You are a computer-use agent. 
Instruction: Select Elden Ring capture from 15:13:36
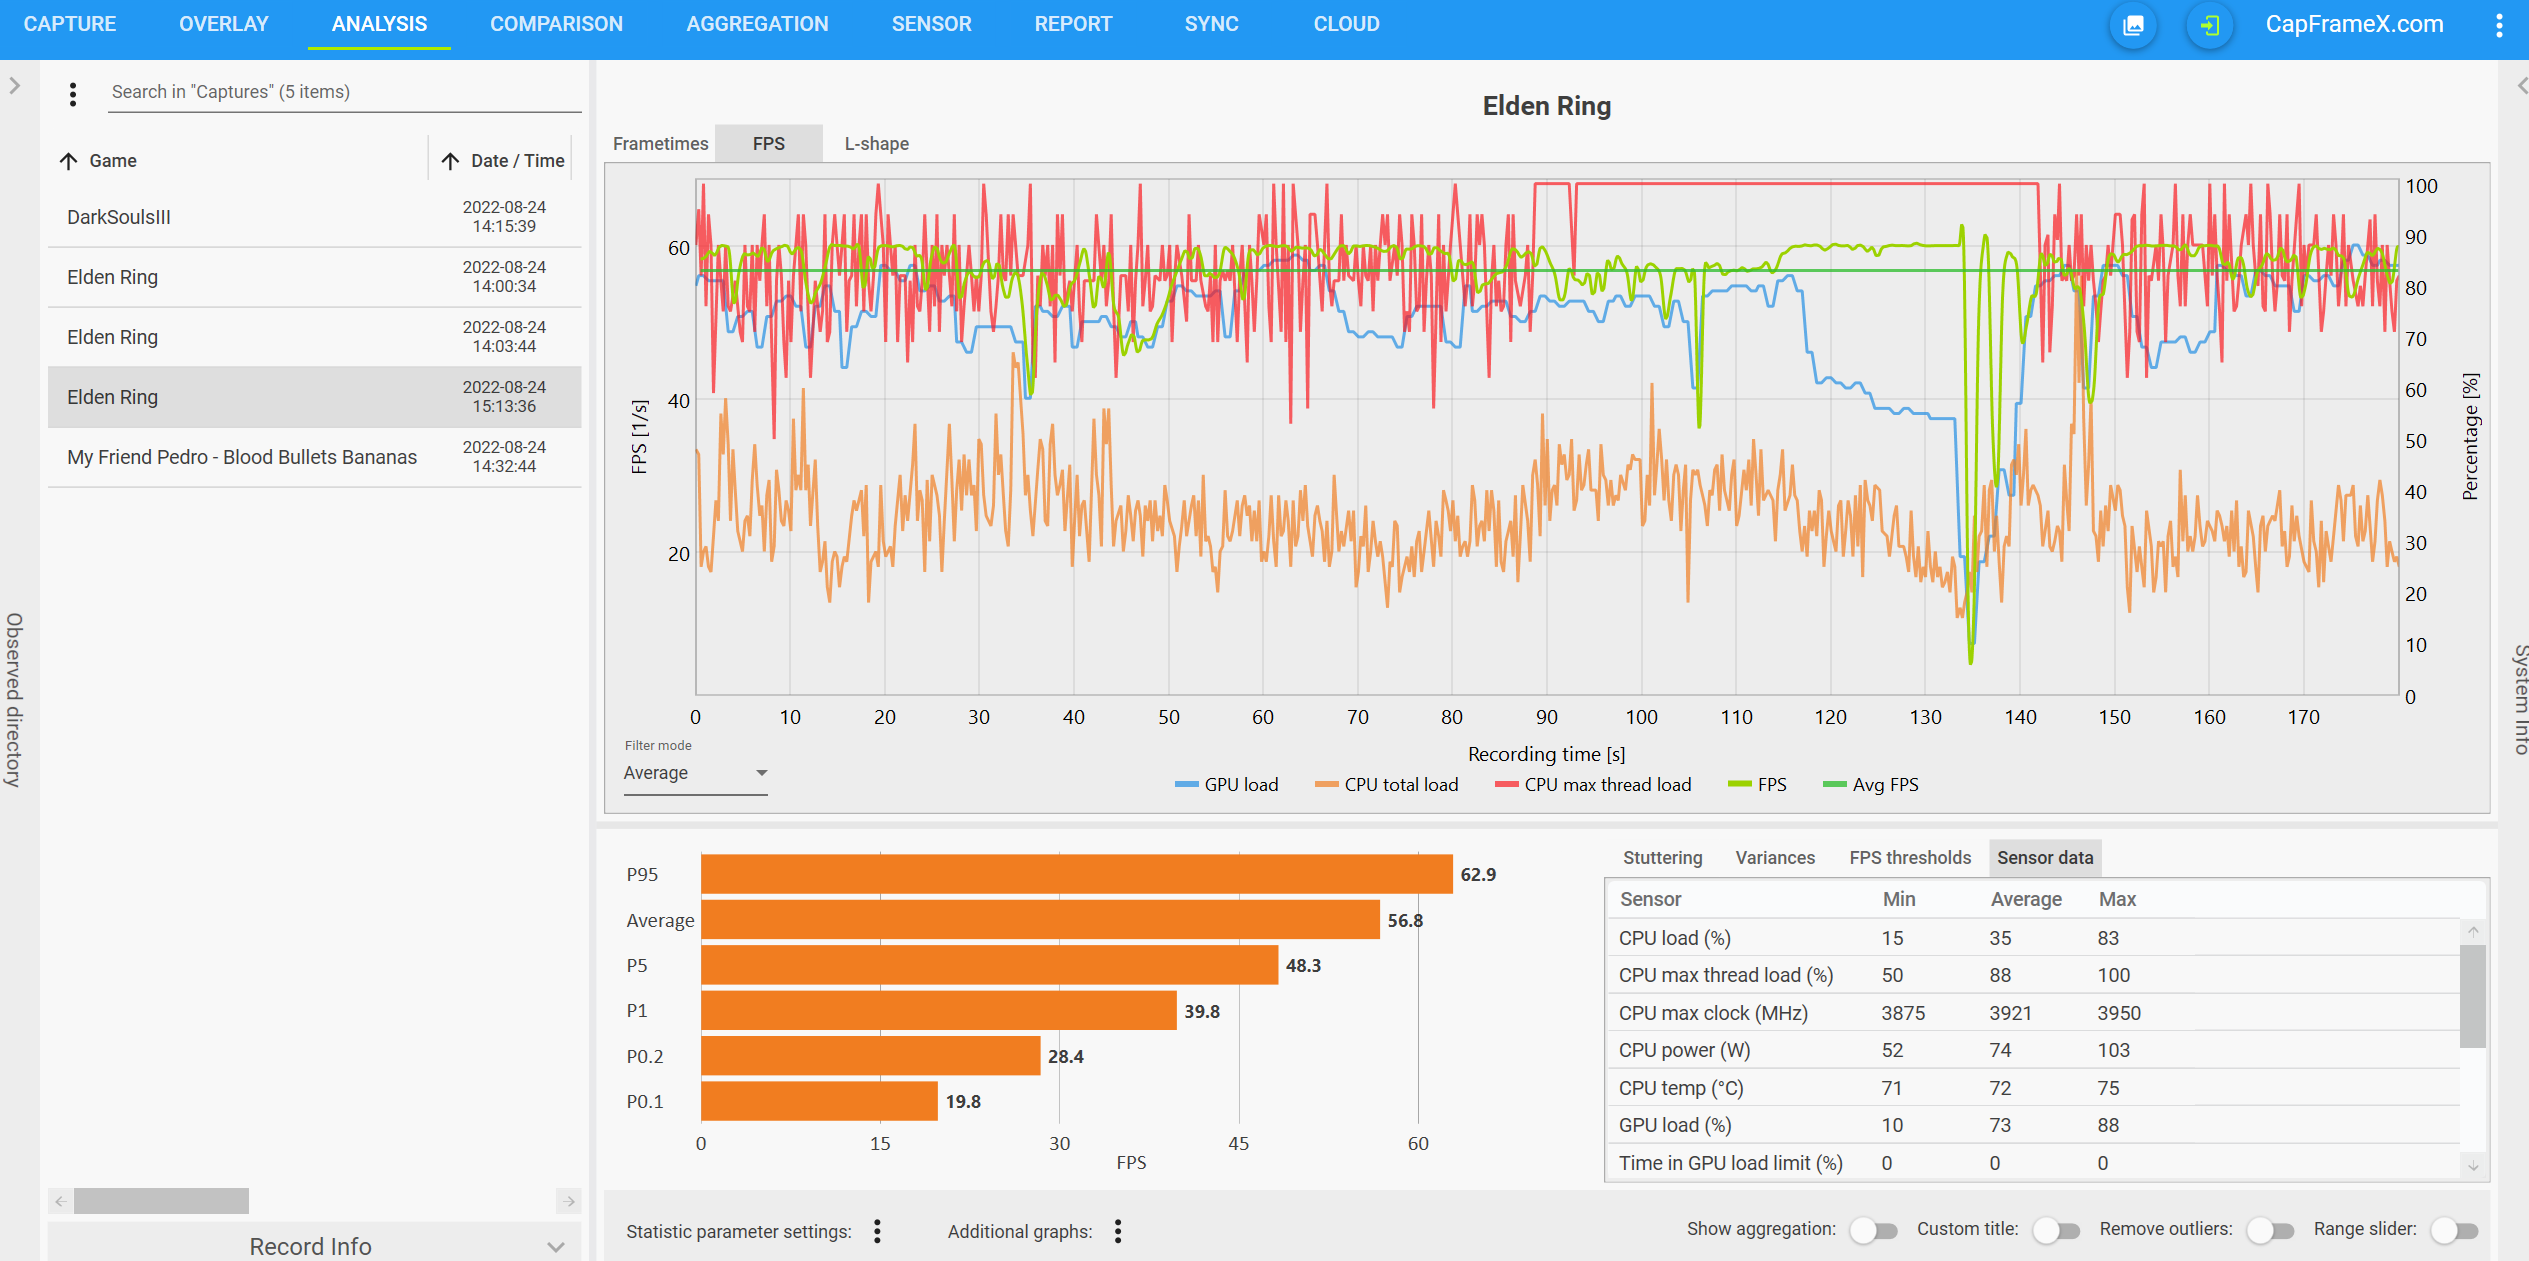[314, 397]
